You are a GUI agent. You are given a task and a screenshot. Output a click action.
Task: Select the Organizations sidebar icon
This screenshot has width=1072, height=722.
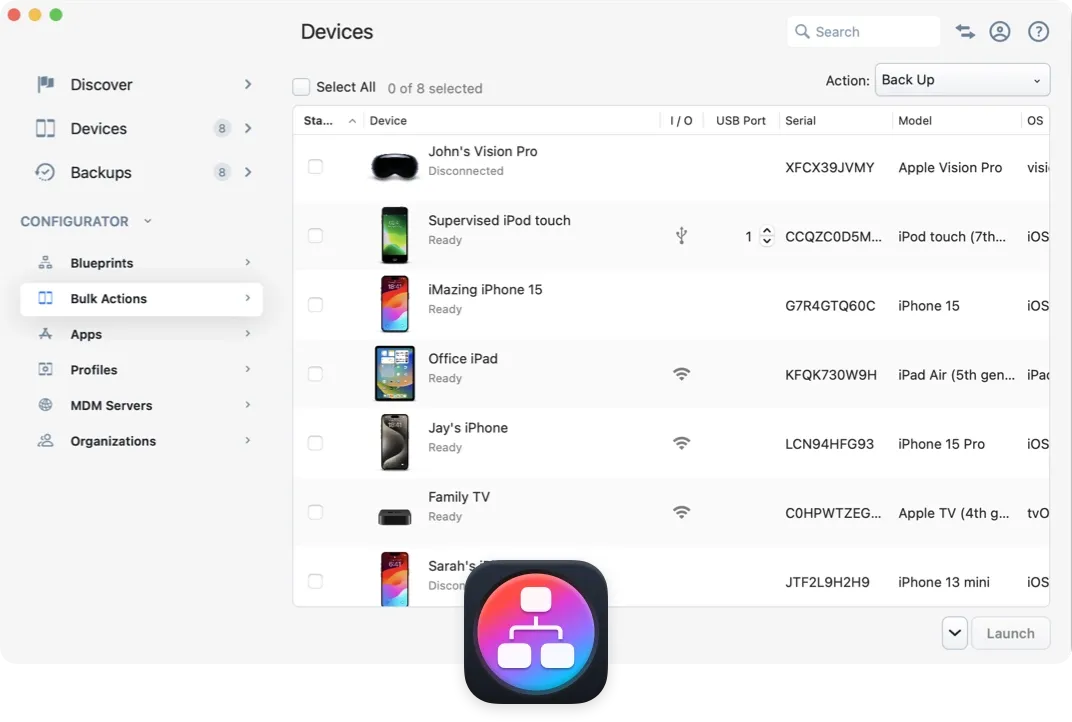45,440
